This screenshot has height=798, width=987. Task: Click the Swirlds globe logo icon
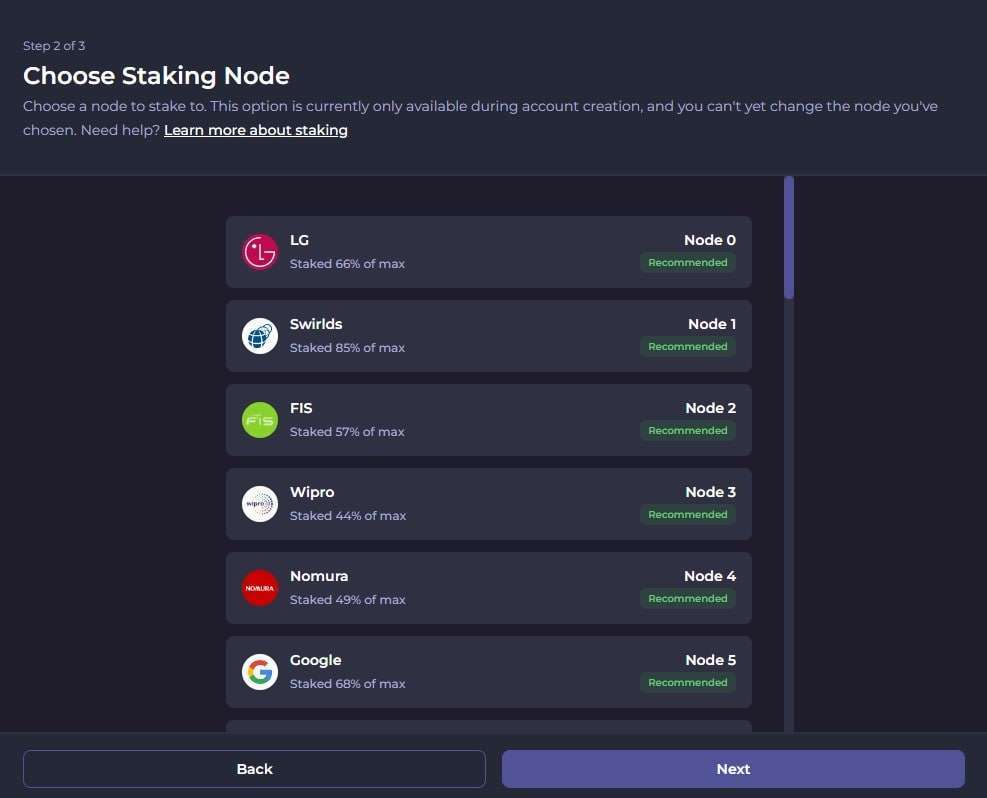click(x=260, y=336)
